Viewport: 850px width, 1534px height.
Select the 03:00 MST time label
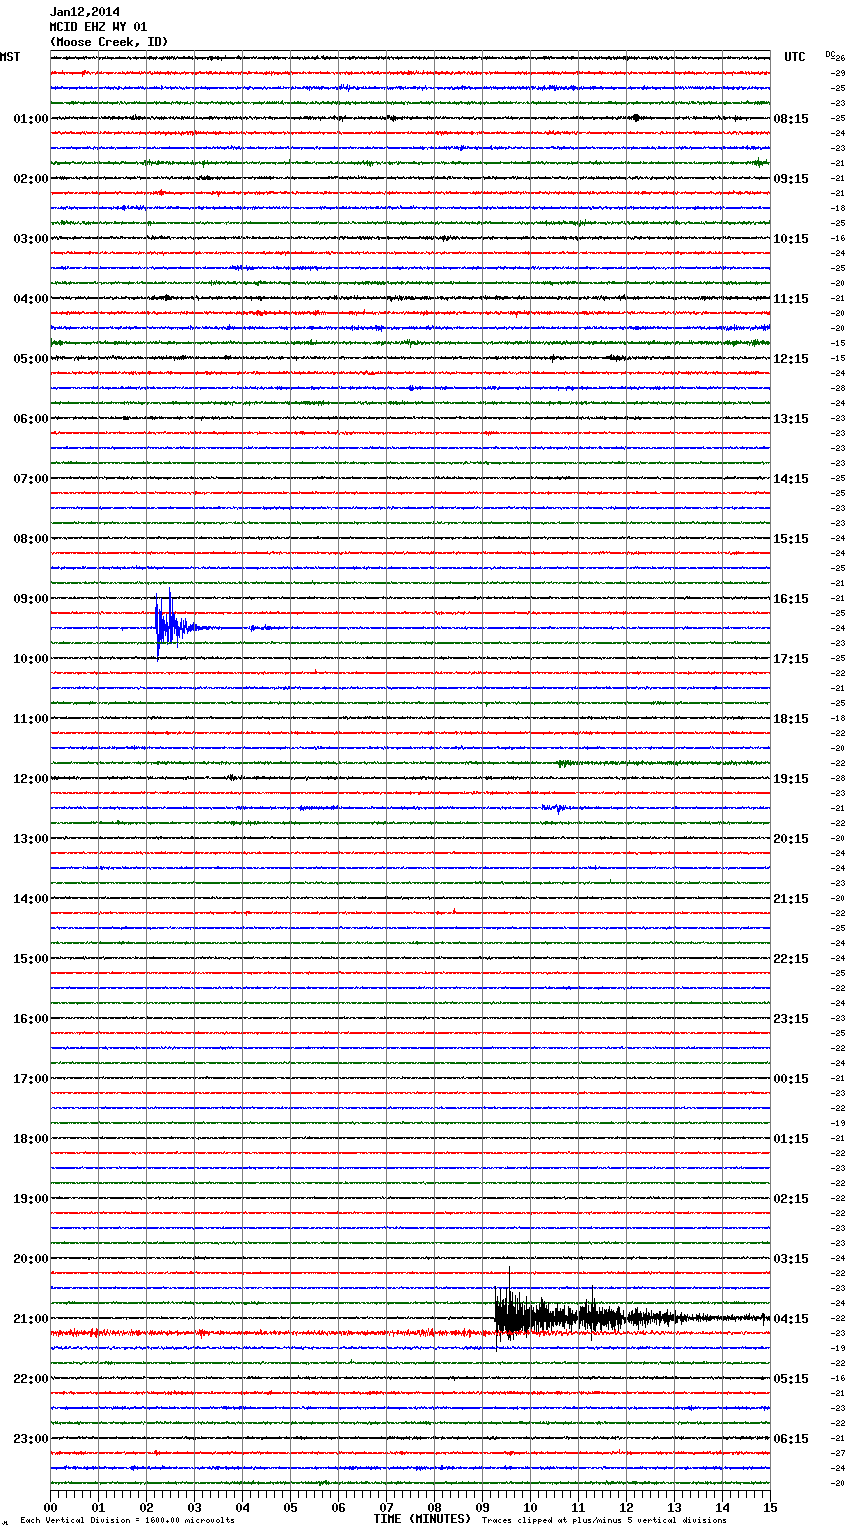[x=30, y=239]
